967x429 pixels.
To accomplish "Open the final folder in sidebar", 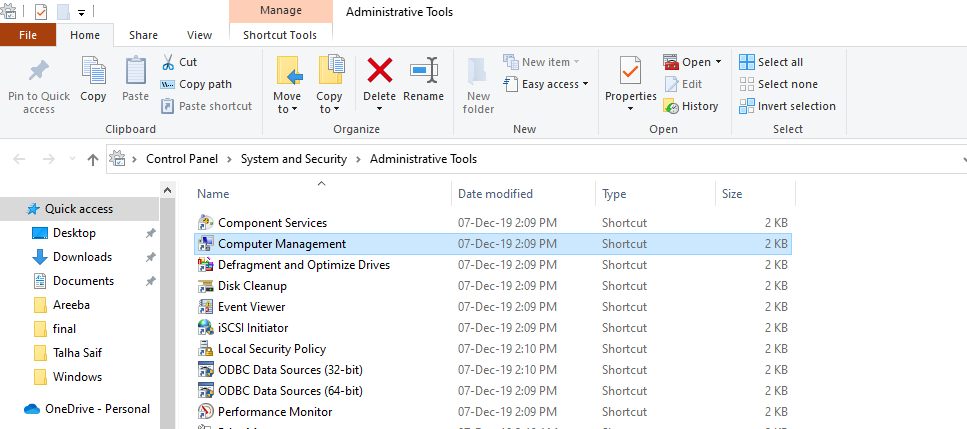I will click(x=64, y=329).
